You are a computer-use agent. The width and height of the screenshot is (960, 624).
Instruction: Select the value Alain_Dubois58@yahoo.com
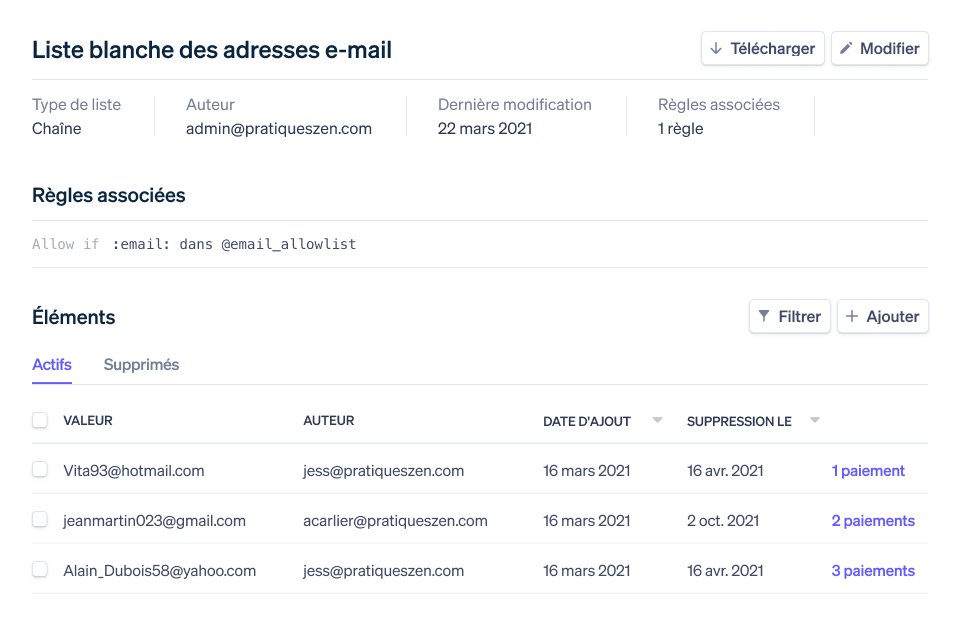pos(159,571)
